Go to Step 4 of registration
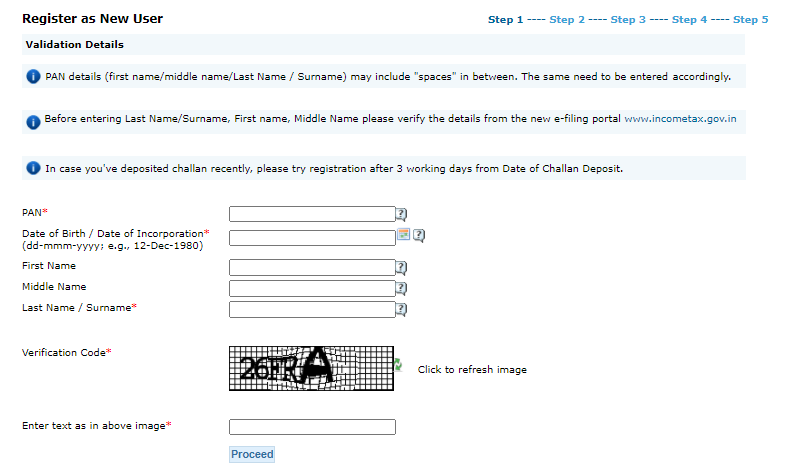786x472 pixels. (x=690, y=20)
